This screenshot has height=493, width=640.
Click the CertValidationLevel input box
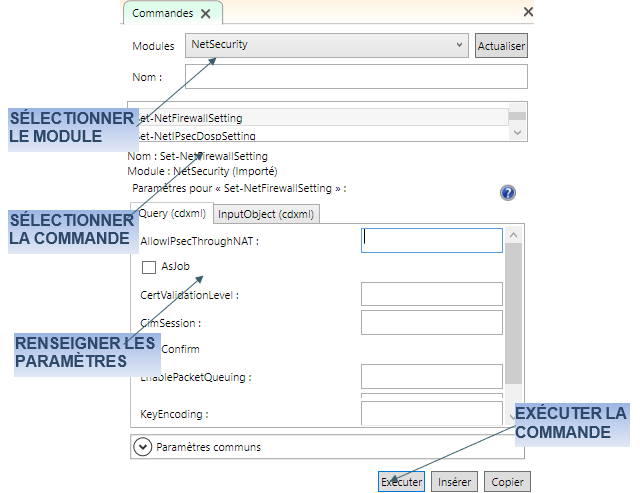[431, 294]
